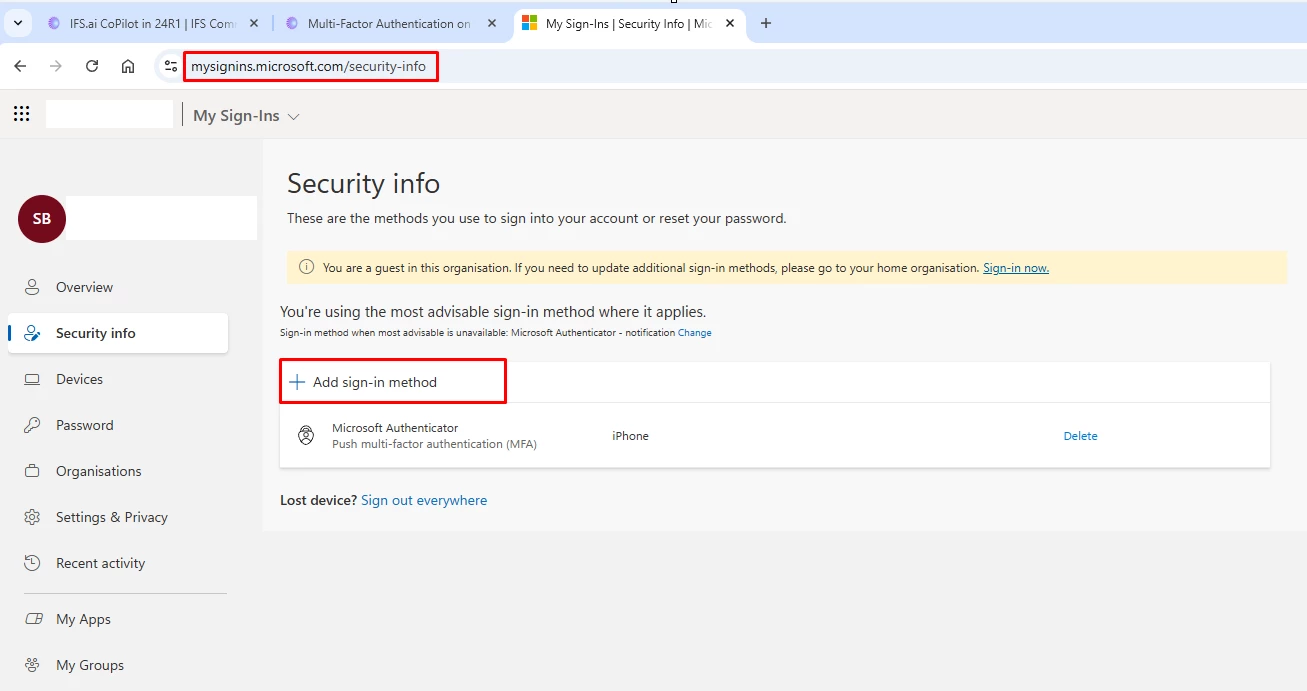Viewport: 1307px width, 691px height.
Task: Open the app launcher waffle icon
Action: coord(21,114)
